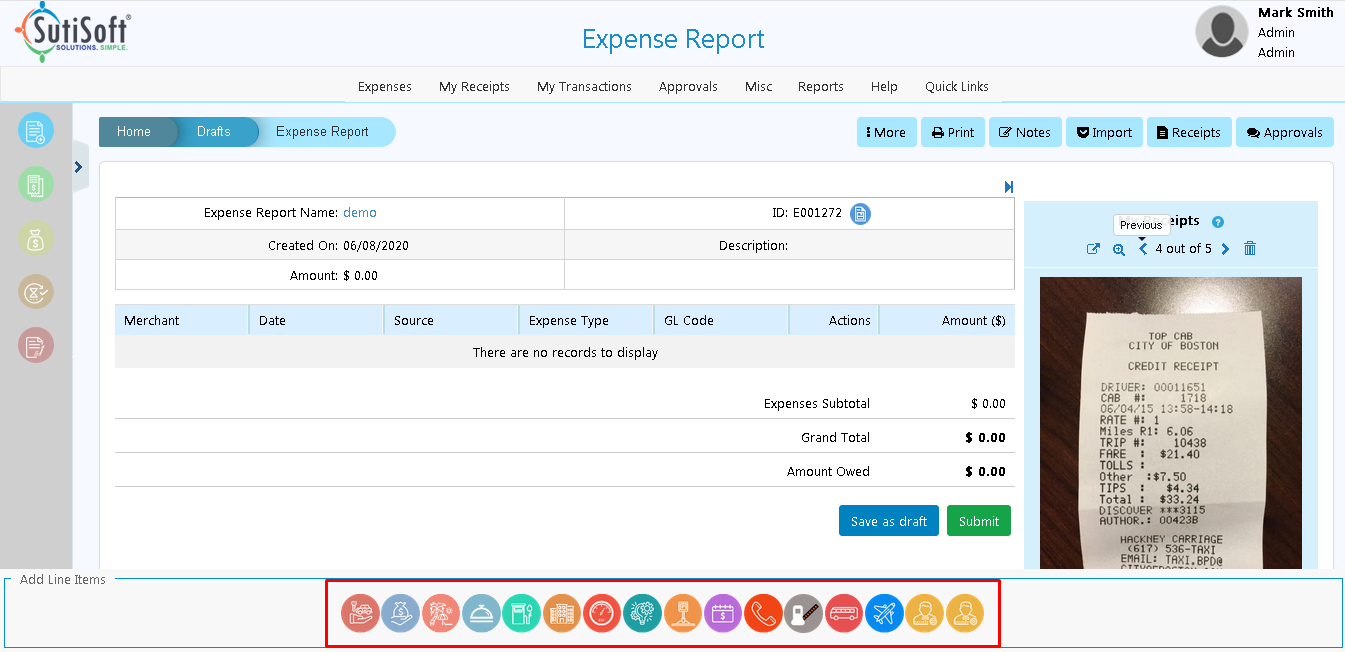
Task: Add an Airfare expense line item
Action: pos(883,613)
